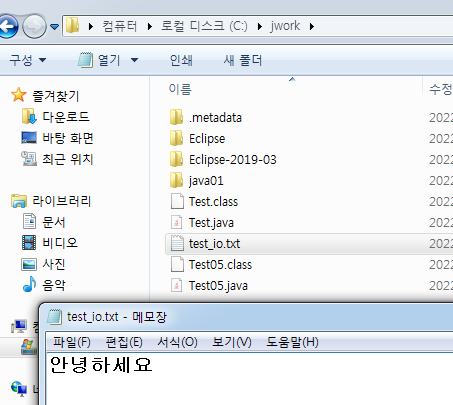453x405 pixels.
Task: Click the 새 폴더 toolbar button
Action: (x=243, y=60)
